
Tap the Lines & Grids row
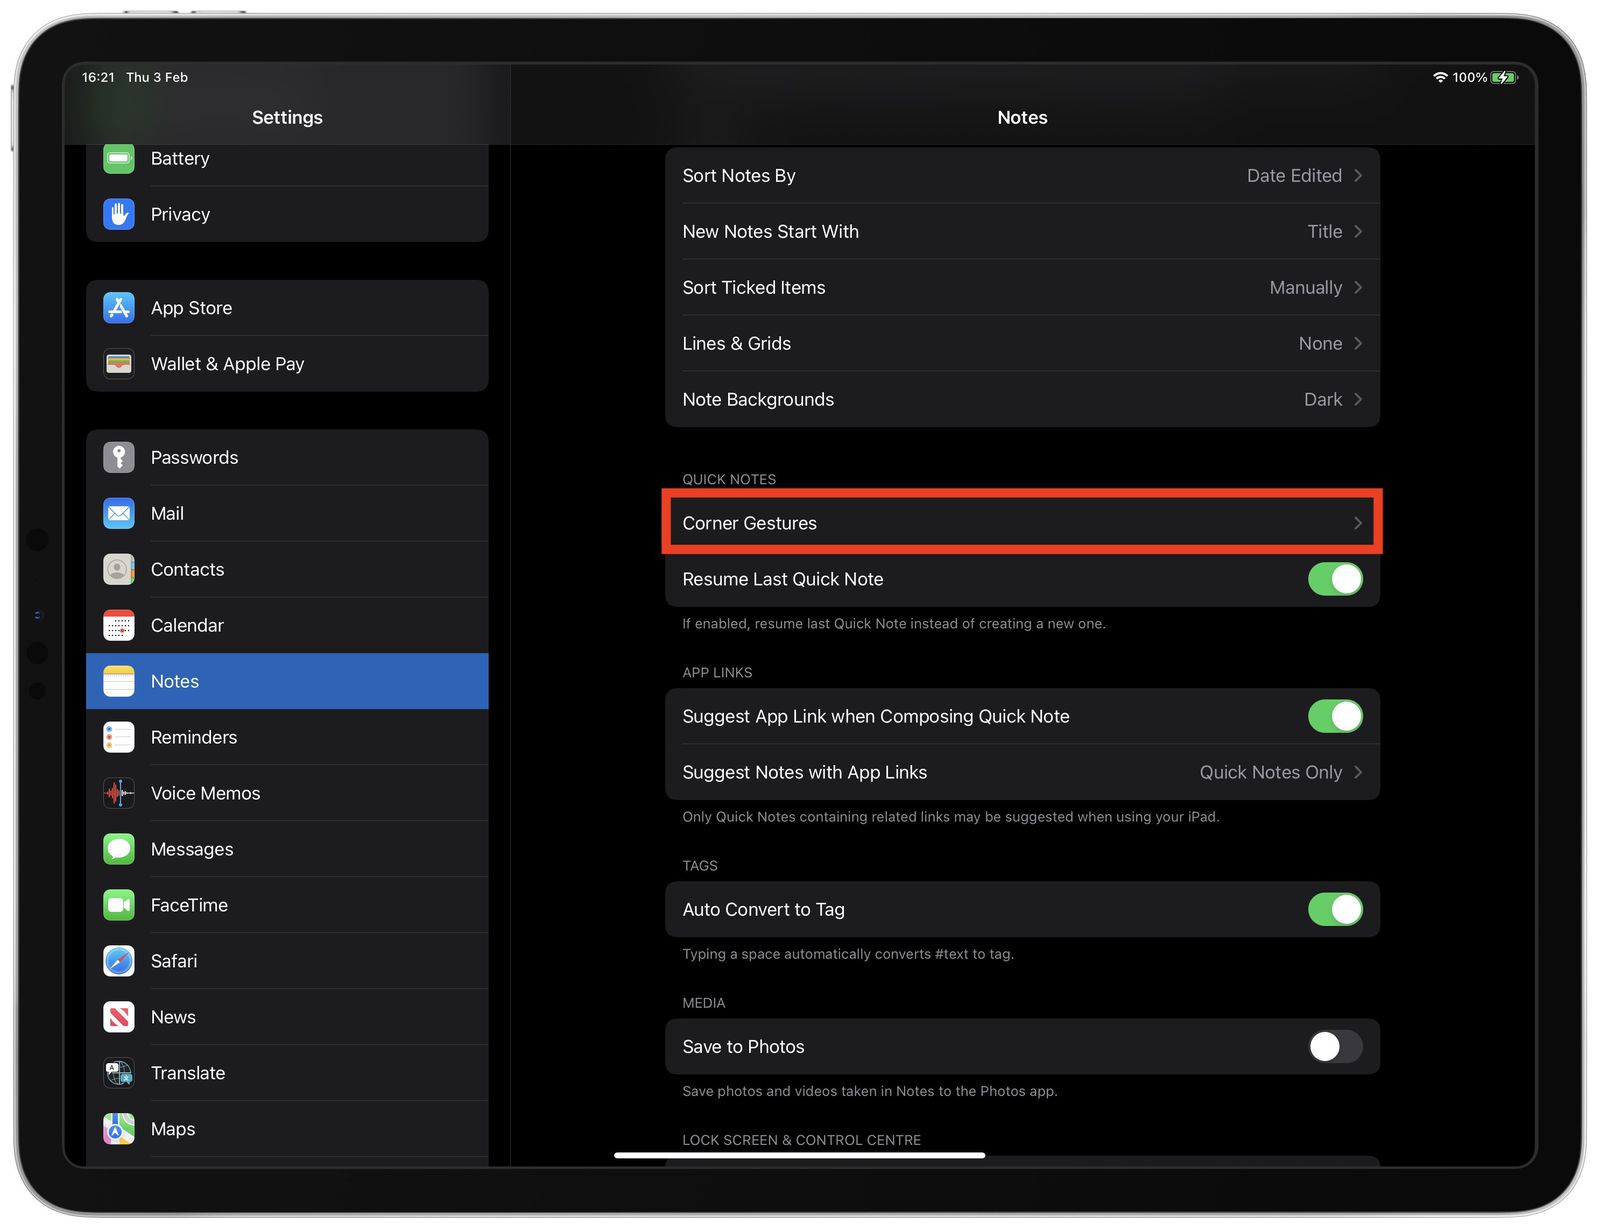1021,343
